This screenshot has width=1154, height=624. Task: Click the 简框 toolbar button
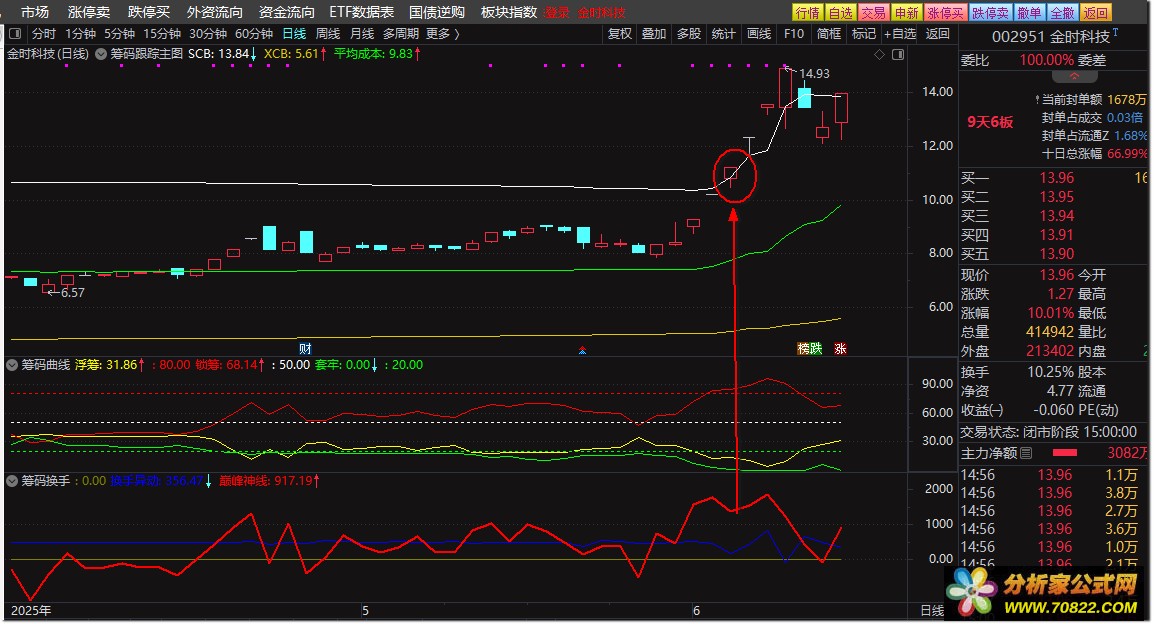829,34
